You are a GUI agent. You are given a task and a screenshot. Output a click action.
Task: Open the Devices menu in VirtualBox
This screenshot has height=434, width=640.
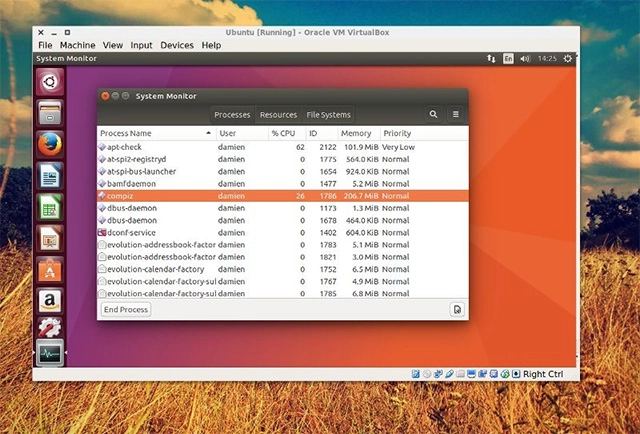[x=177, y=45]
